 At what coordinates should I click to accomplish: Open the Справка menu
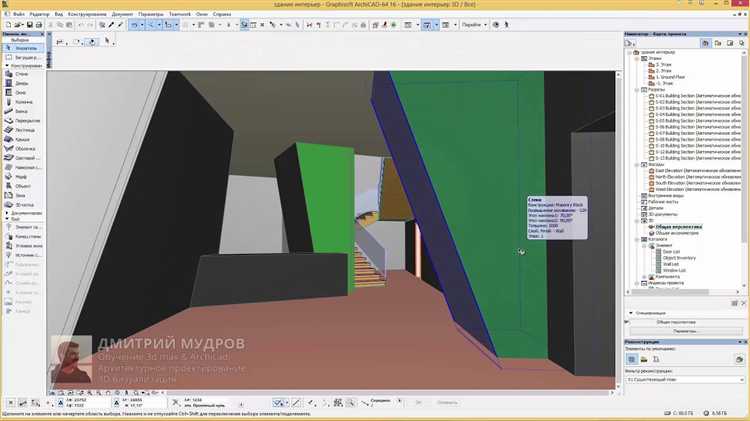(222, 14)
